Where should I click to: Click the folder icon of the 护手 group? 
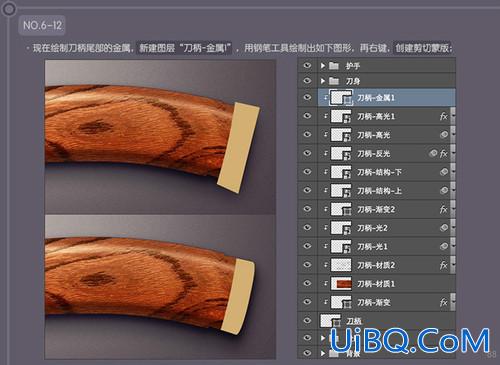coord(334,66)
